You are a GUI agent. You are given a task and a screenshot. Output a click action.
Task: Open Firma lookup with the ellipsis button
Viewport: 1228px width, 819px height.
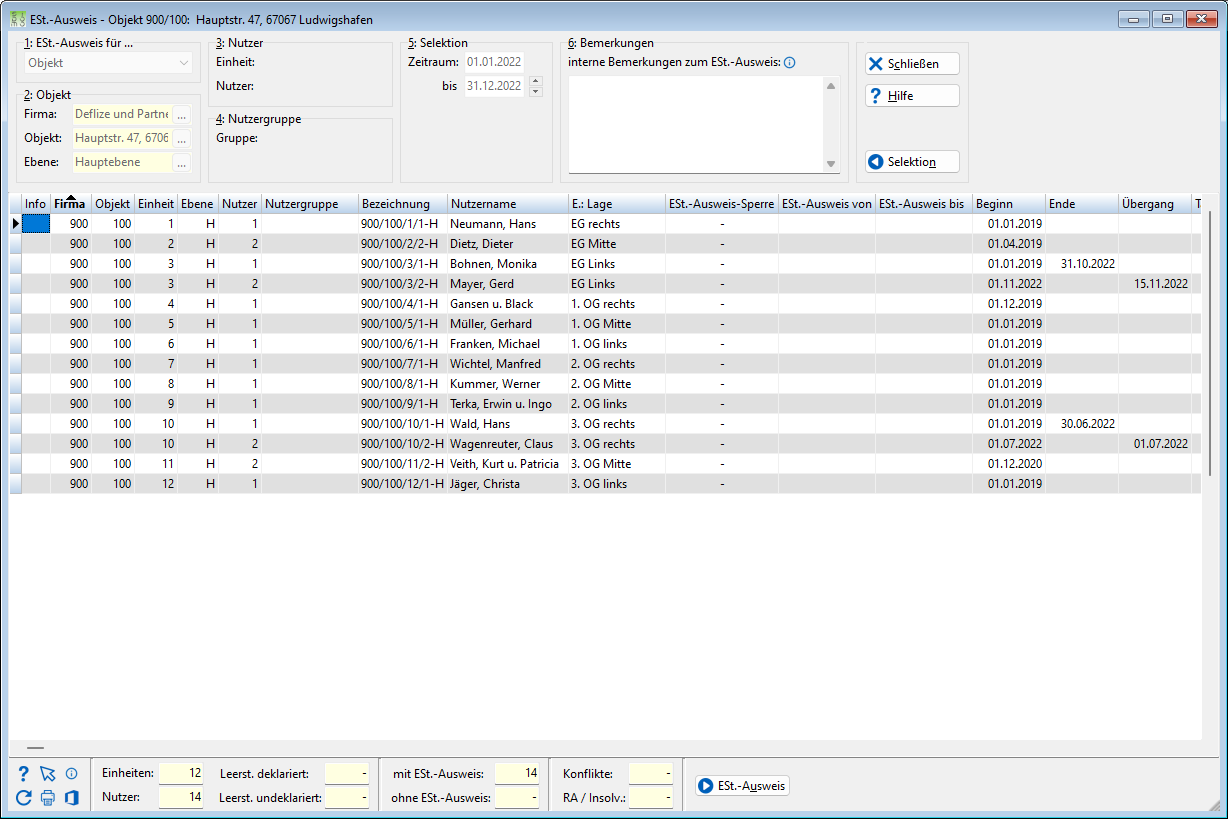coord(181,115)
